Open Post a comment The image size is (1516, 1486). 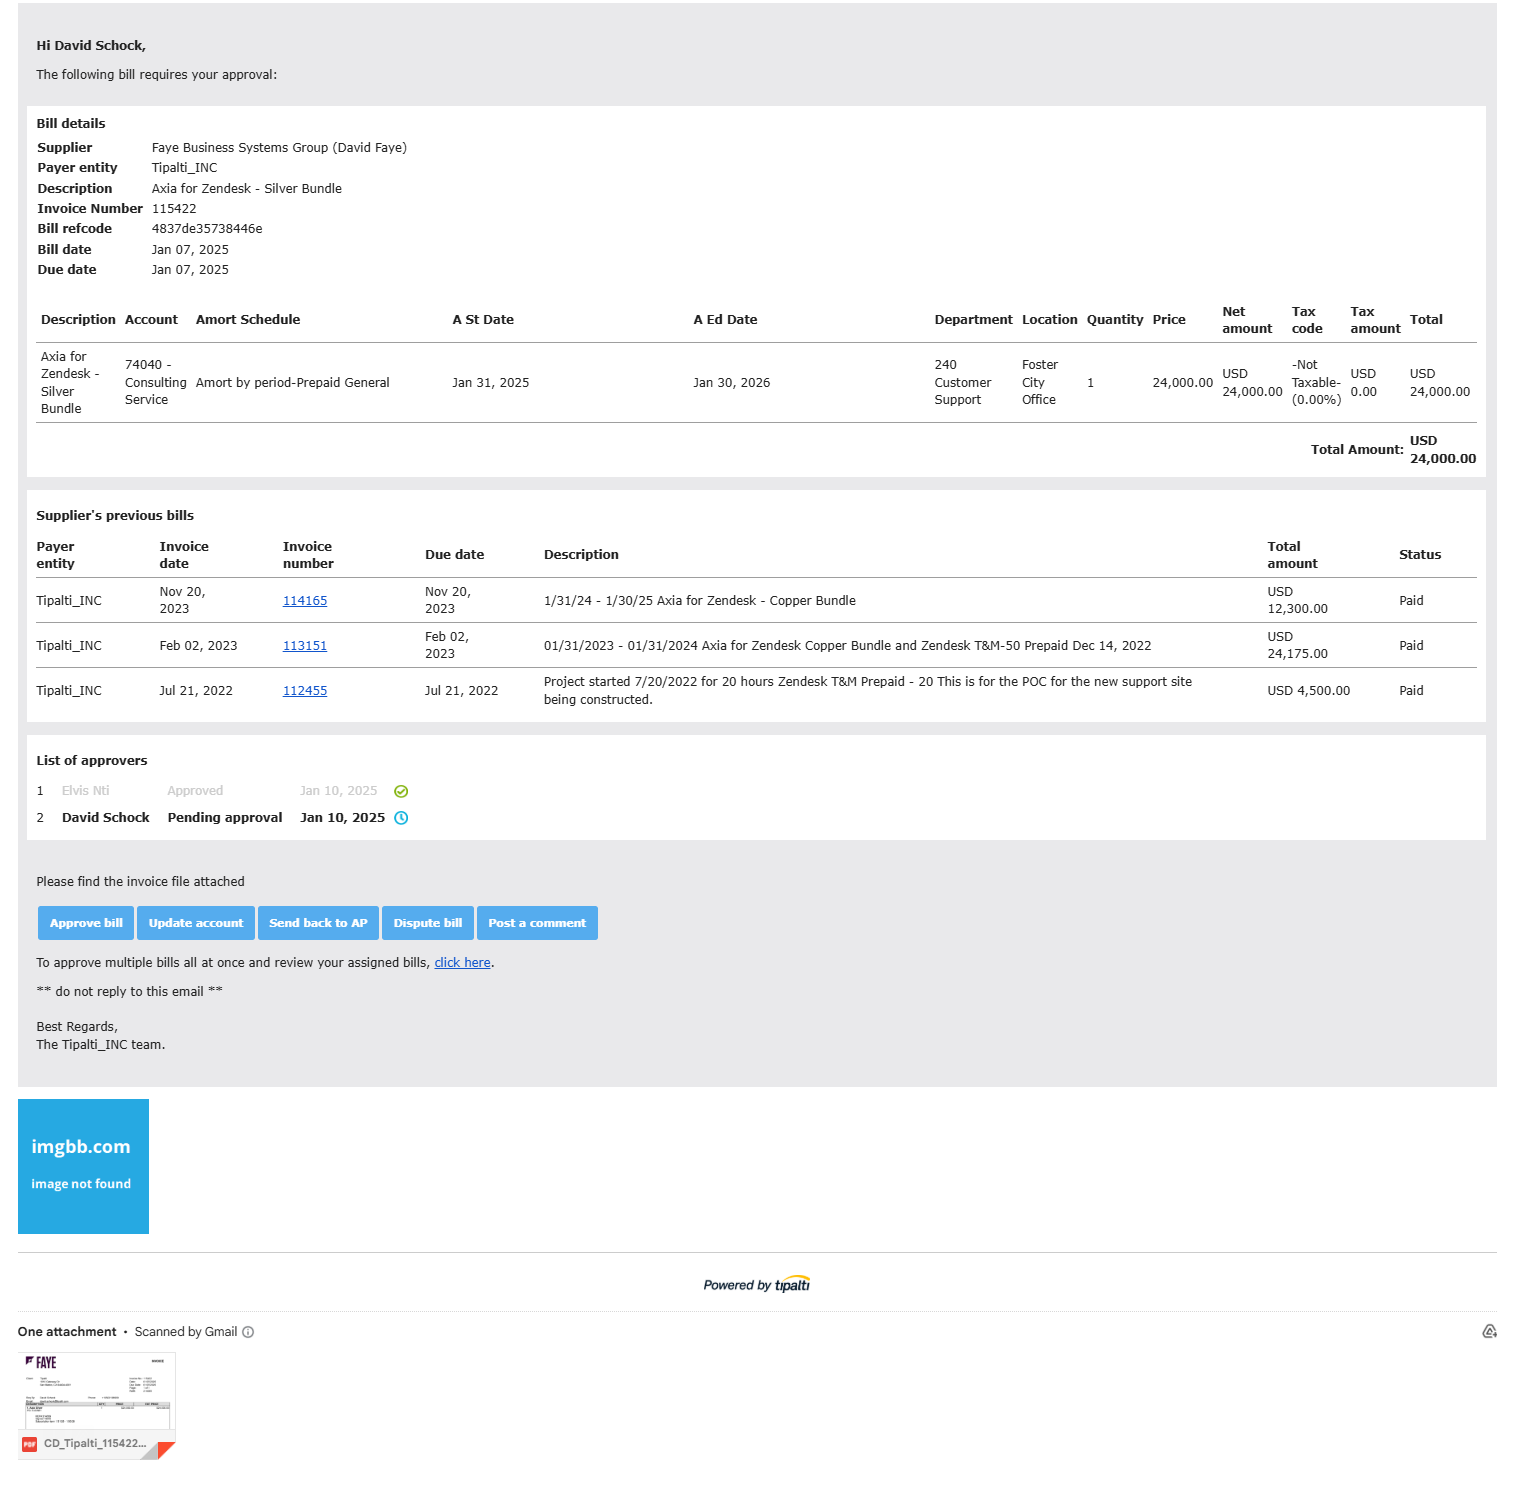pos(537,923)
